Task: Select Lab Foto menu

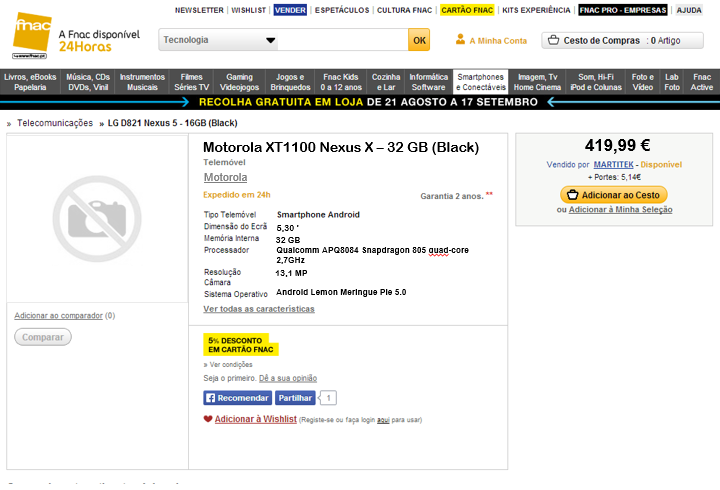Action: (672, 82)
